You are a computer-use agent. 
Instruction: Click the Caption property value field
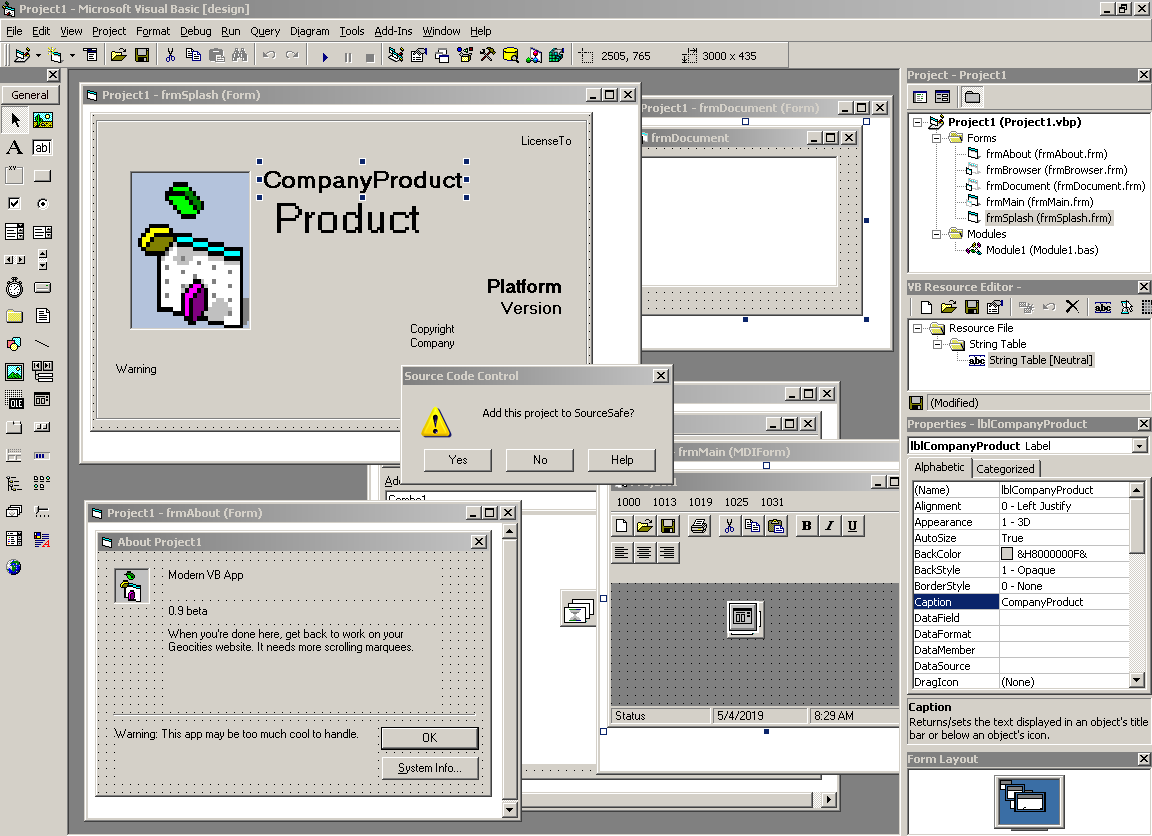tap(1064, 602)
